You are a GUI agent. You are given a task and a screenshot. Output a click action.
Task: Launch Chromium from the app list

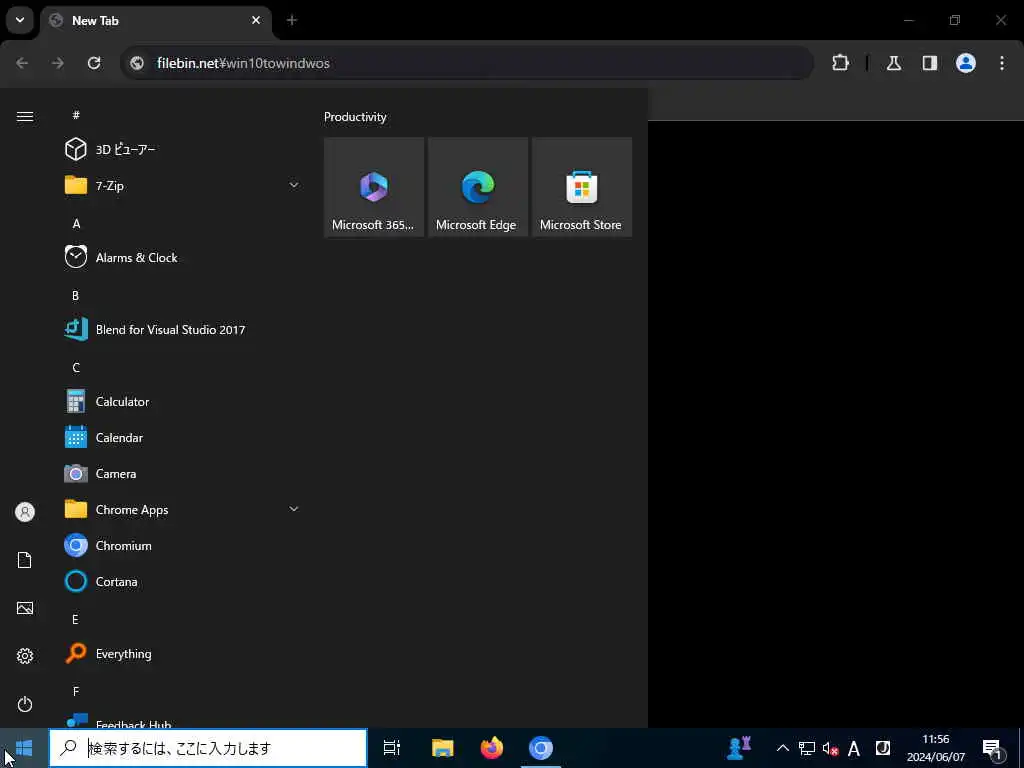pos(182,545)
